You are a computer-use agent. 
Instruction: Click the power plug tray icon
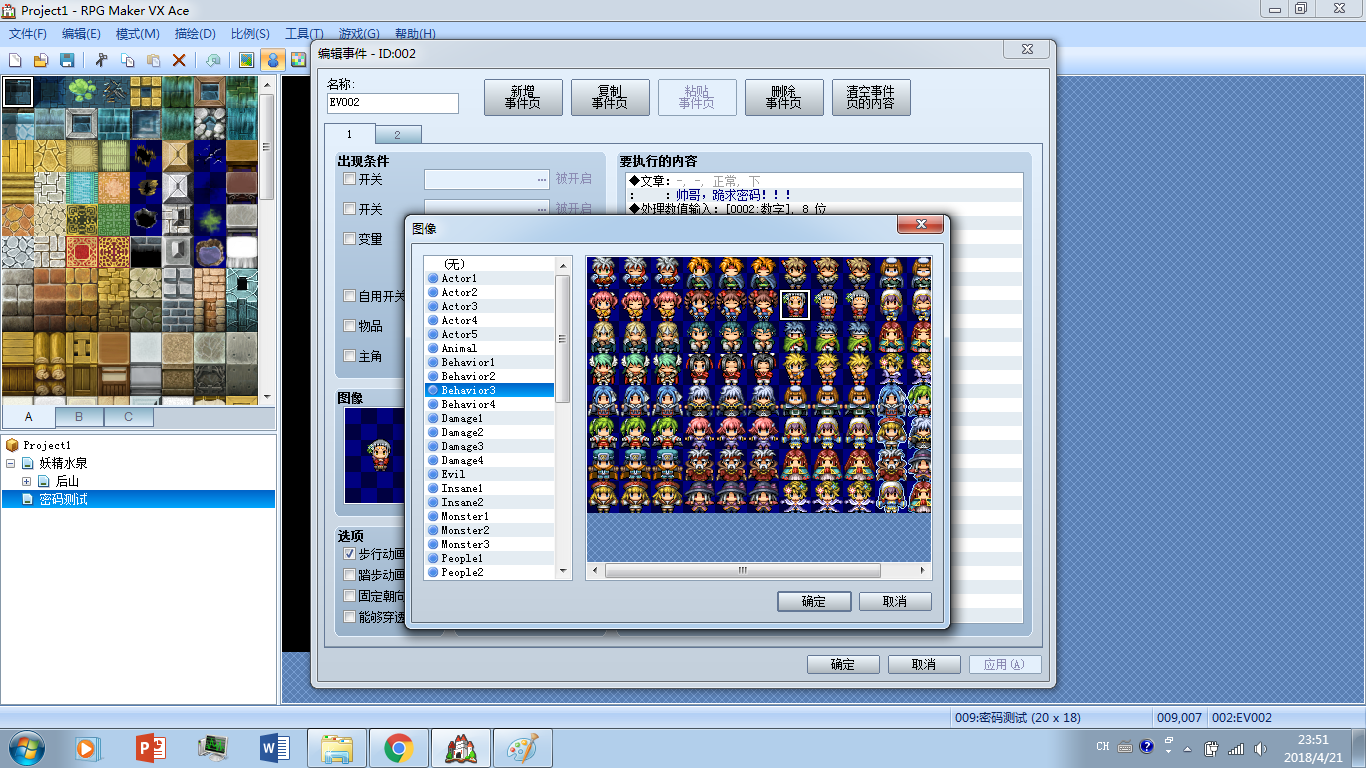tap(1211, 748)
